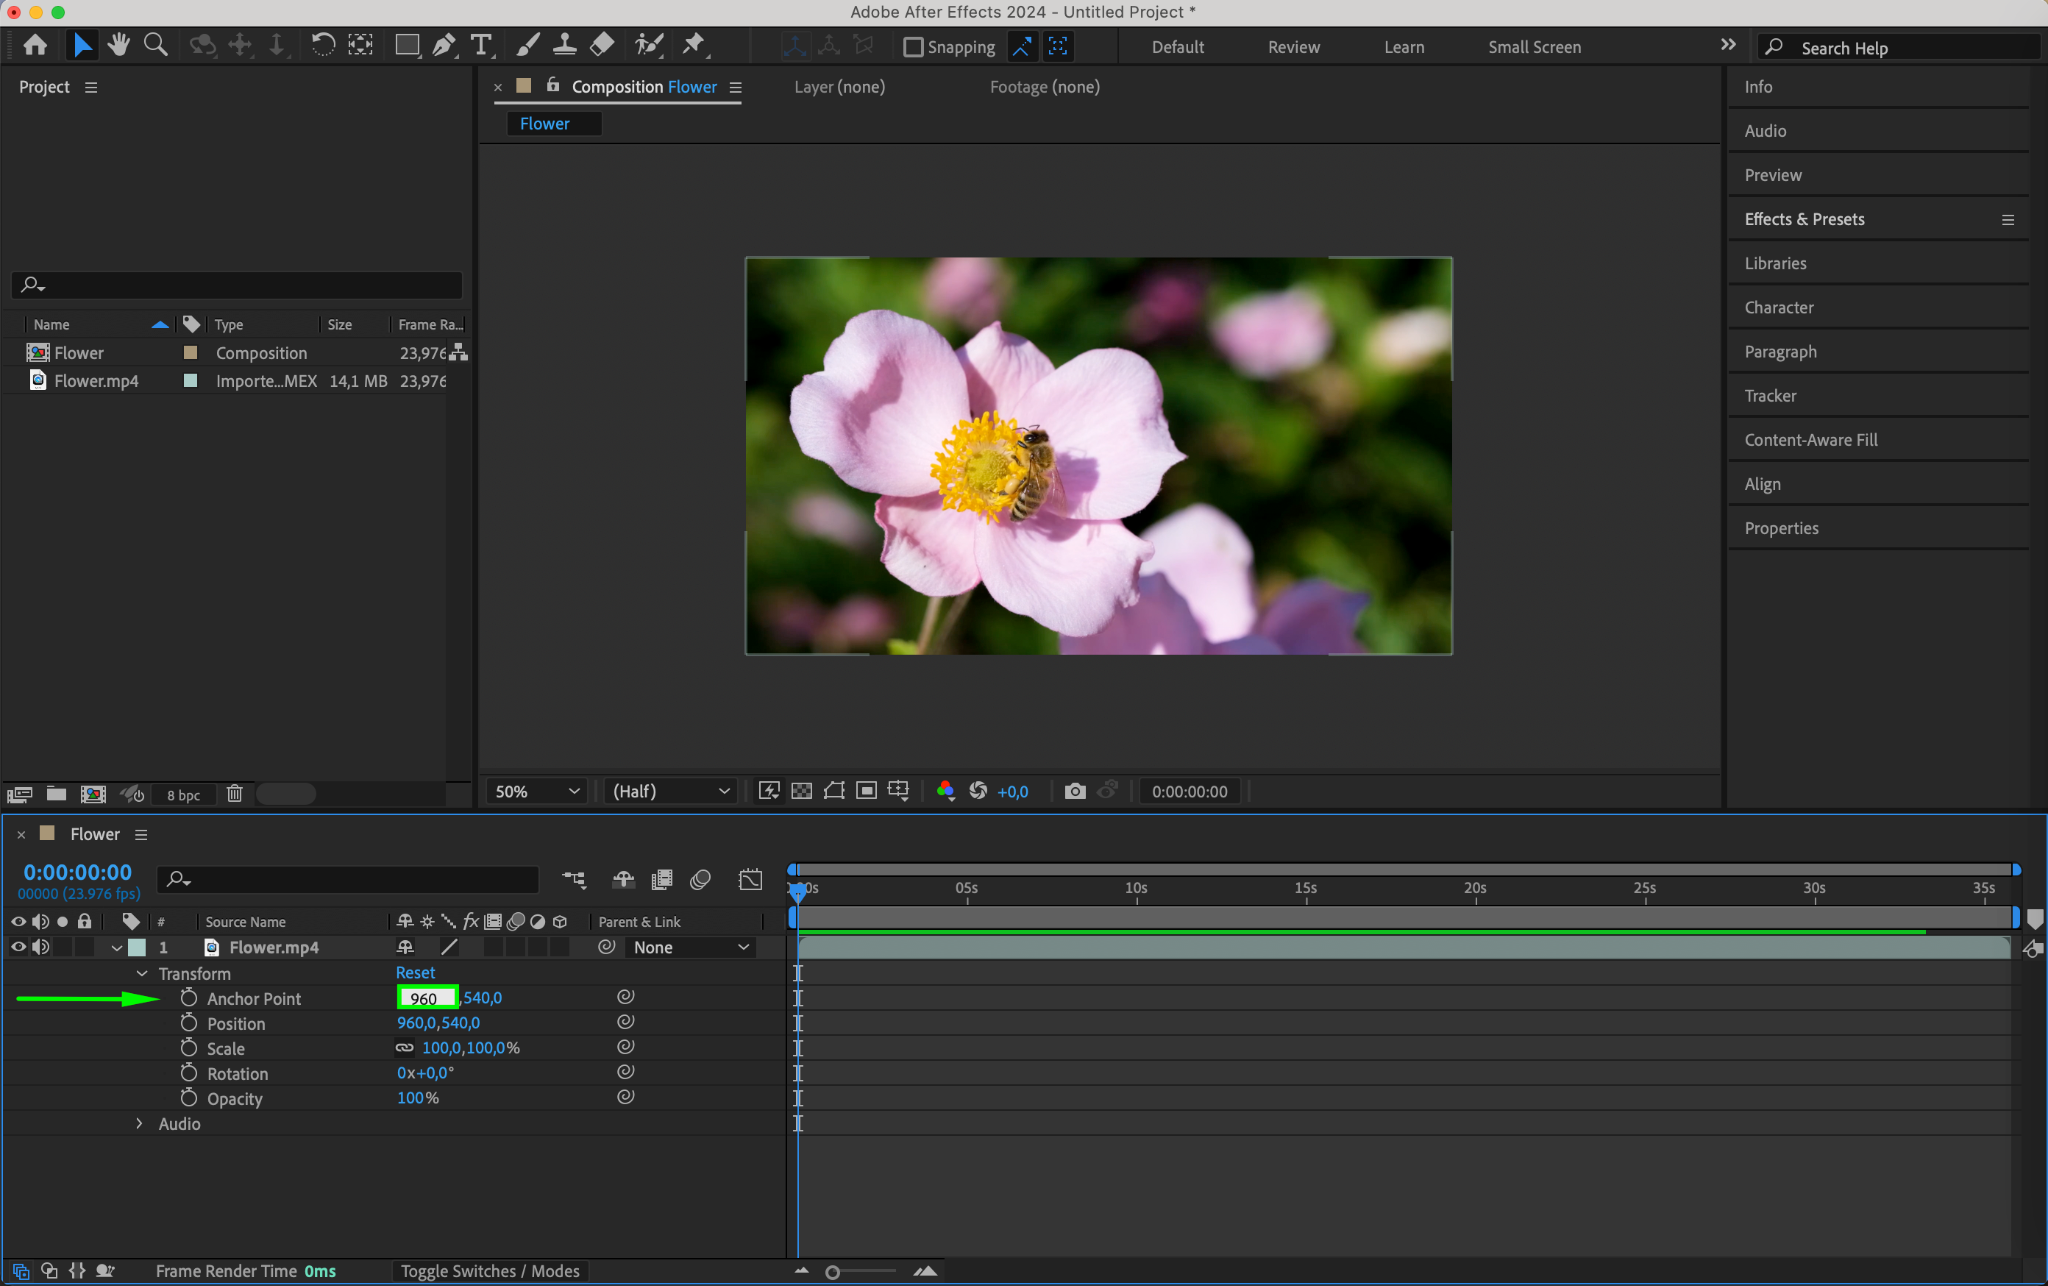The width and height of the screenshot is (2048, 1286).
Task: Click Toggle Switches / Modes button
Action: [490, 1271]
